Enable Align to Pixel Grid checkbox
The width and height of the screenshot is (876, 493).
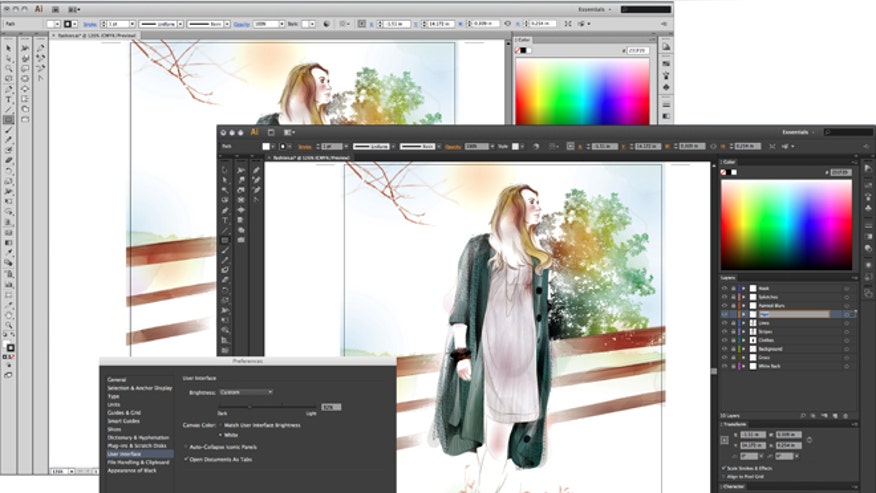coord(724,477)
